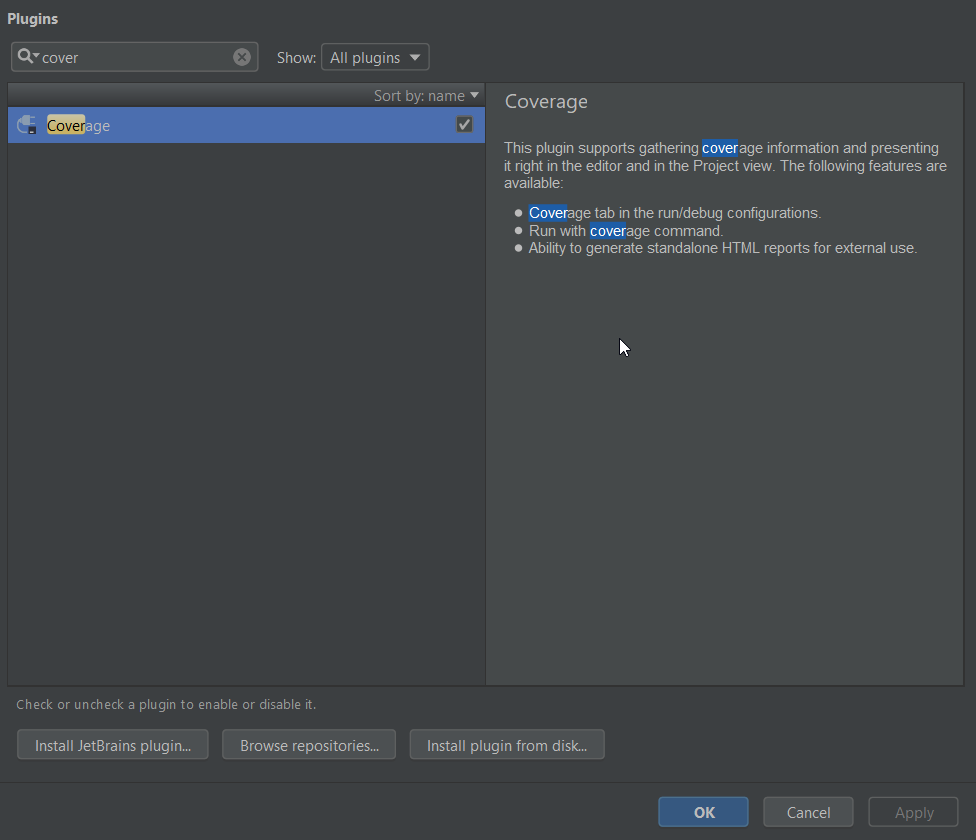This screenshot has width=976, height=840.
Task: Open the Show All plugins dropdown
Action: 375,57
